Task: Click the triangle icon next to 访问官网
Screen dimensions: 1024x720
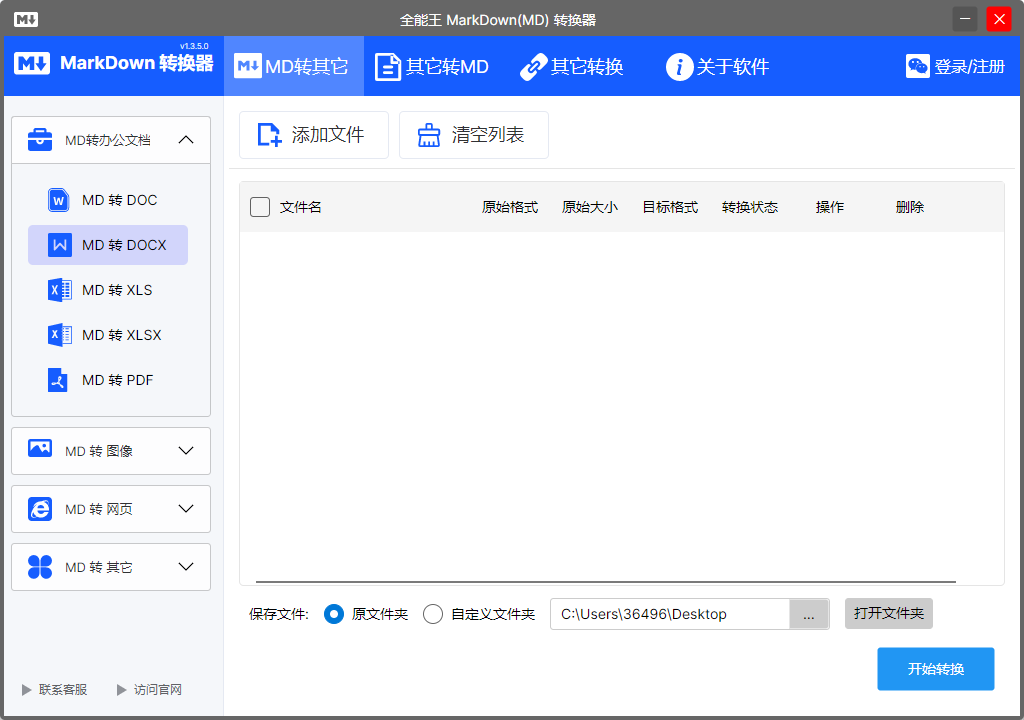Action: (121, 690)
